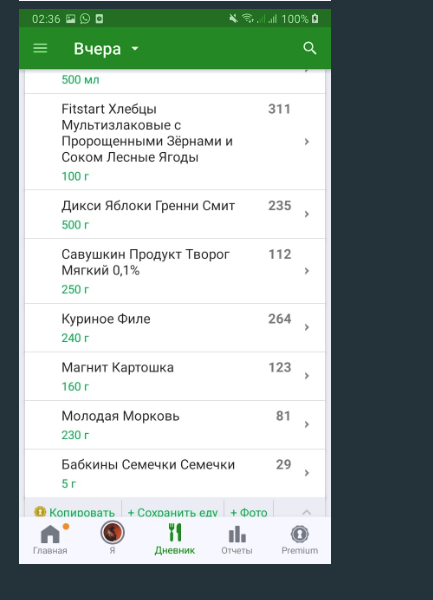
Task: Open Бабкины Семечки Семечки entry
Action: coord(175,473)
